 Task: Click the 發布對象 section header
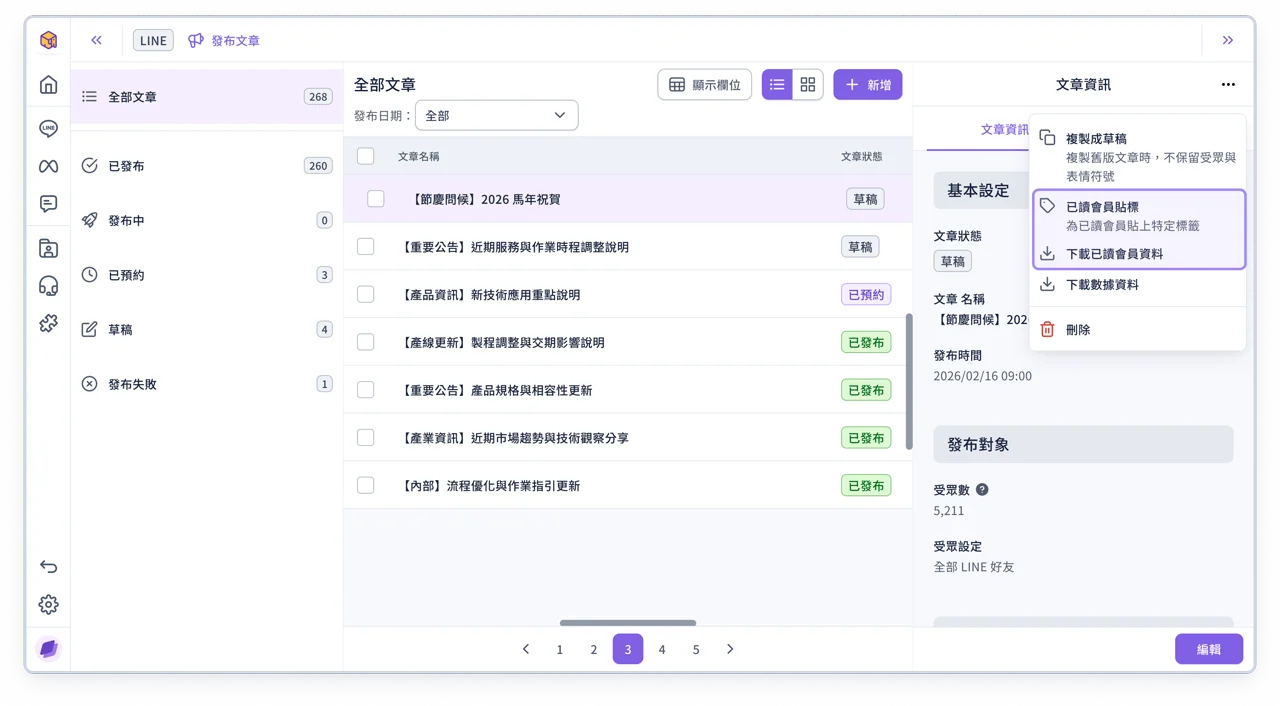[x=1083, y=445]
